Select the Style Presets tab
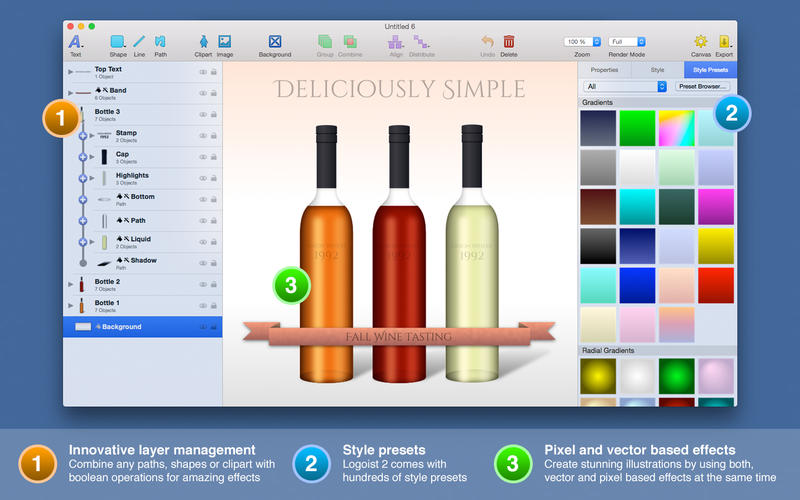This screenshot has width=800, height=500. point(710,70)
